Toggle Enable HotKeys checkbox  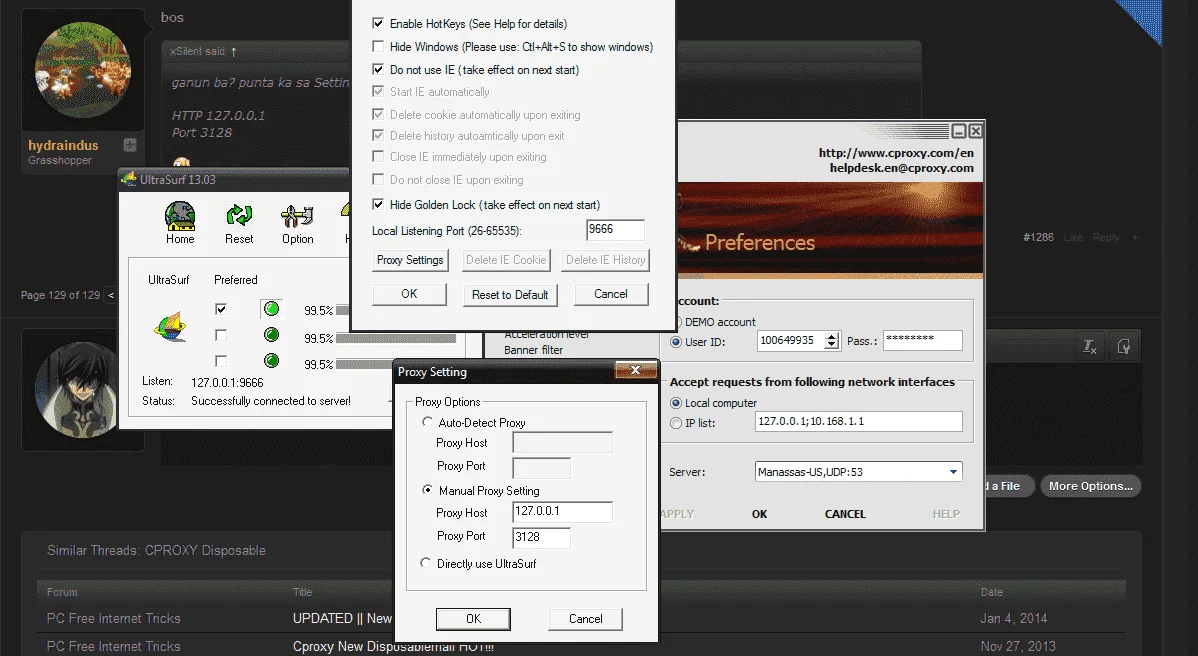click(x=377, y=24)
